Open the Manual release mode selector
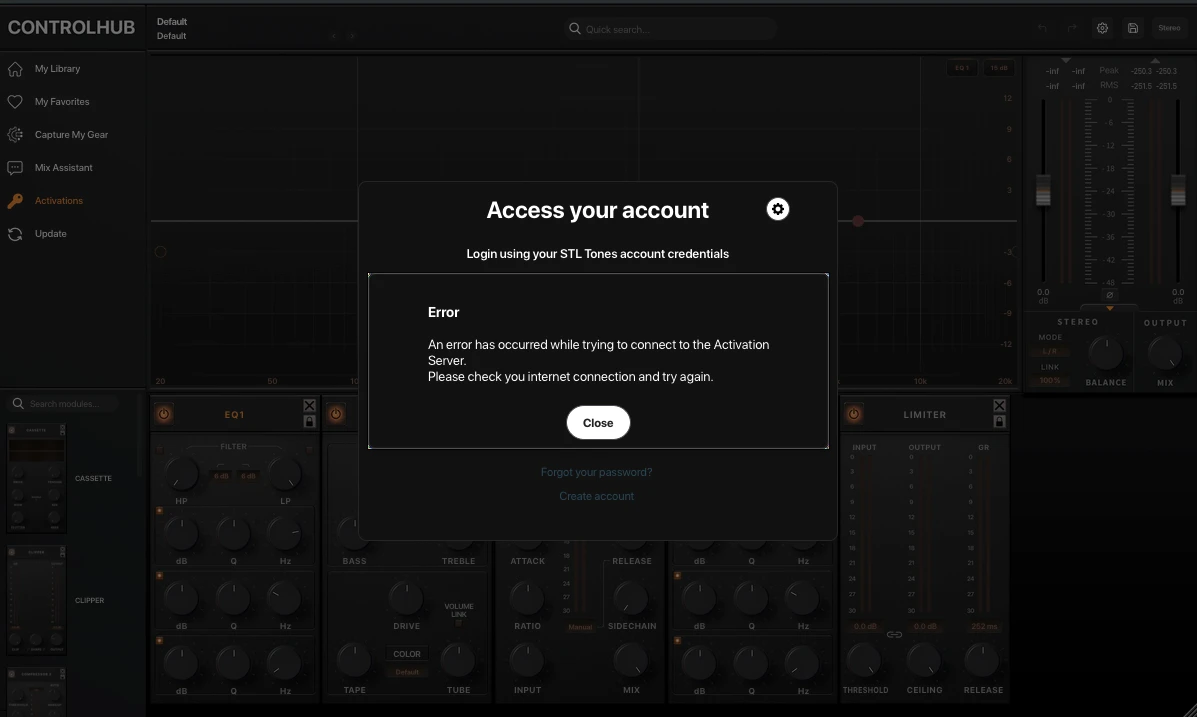The image size is (1197, 717). pos(580,627)
